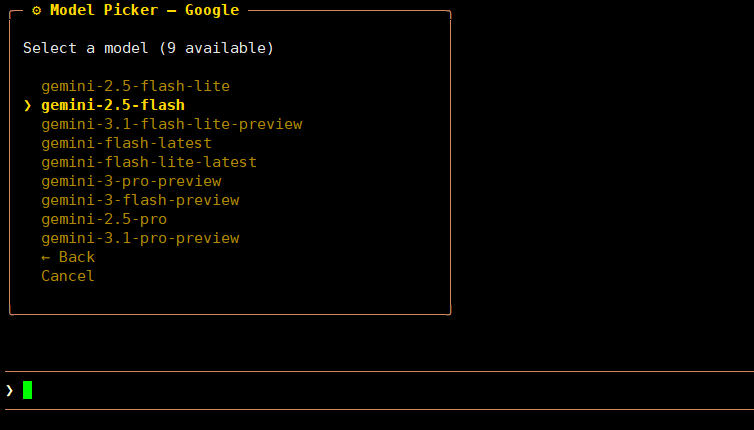Image resolution: width=754 pixels, height=430 pixels.
Task: Select gemini-3-flash-preview entry
Action: (140, 200)
